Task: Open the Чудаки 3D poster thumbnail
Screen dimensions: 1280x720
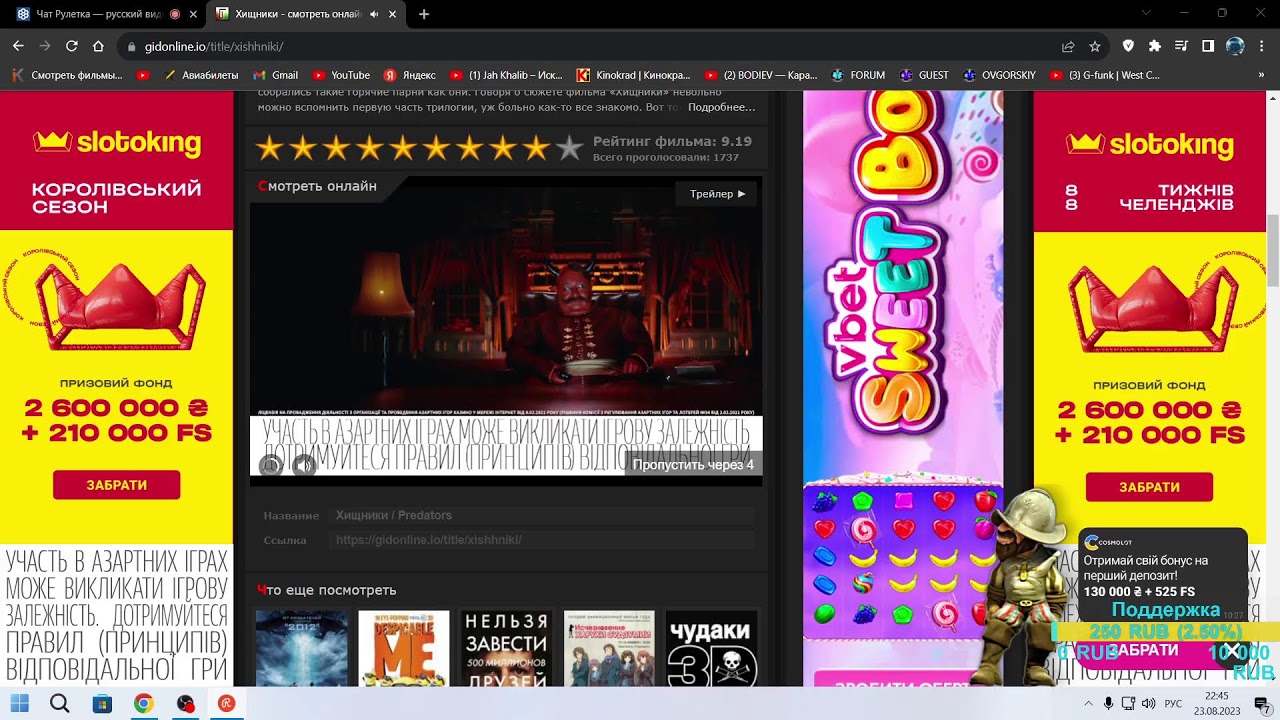Action: point(711,648)
